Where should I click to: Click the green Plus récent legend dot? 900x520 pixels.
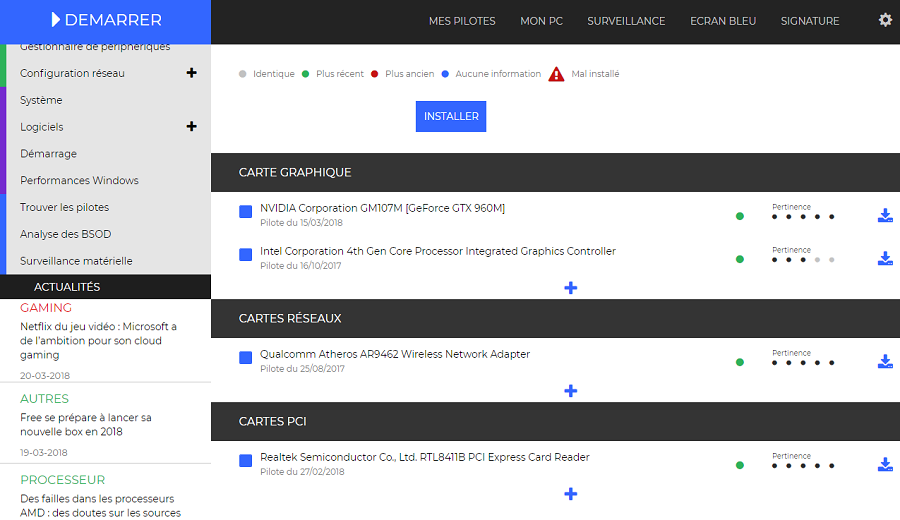click(x=305, y=74)
